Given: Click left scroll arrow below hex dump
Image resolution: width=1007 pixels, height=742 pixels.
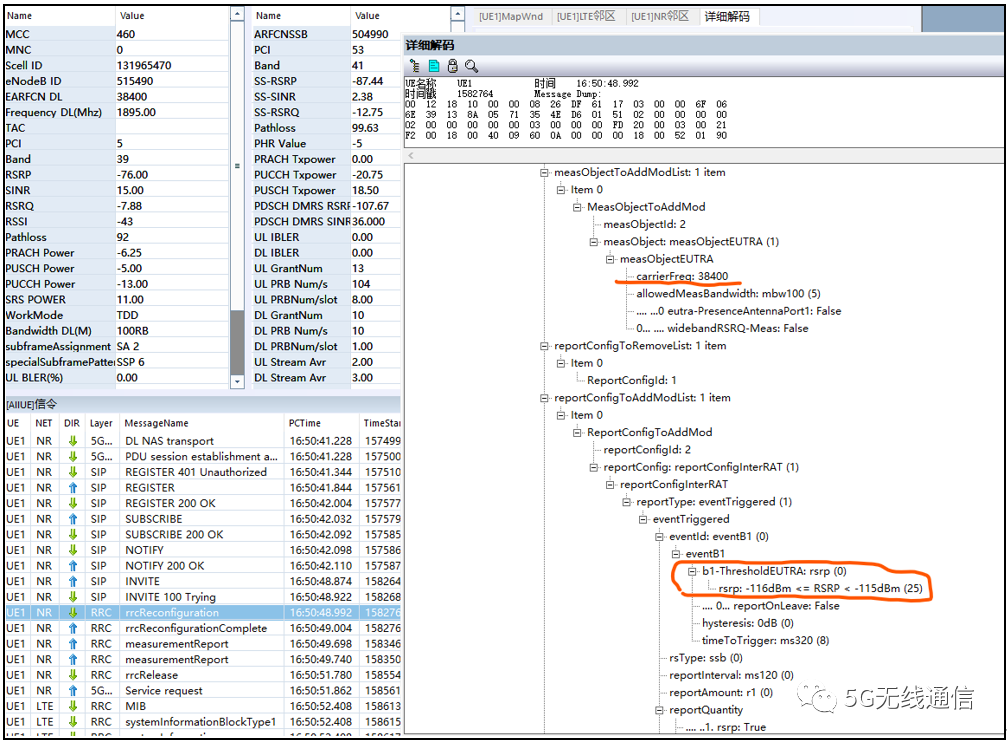Looking at the screenshot, I should 411,155.
